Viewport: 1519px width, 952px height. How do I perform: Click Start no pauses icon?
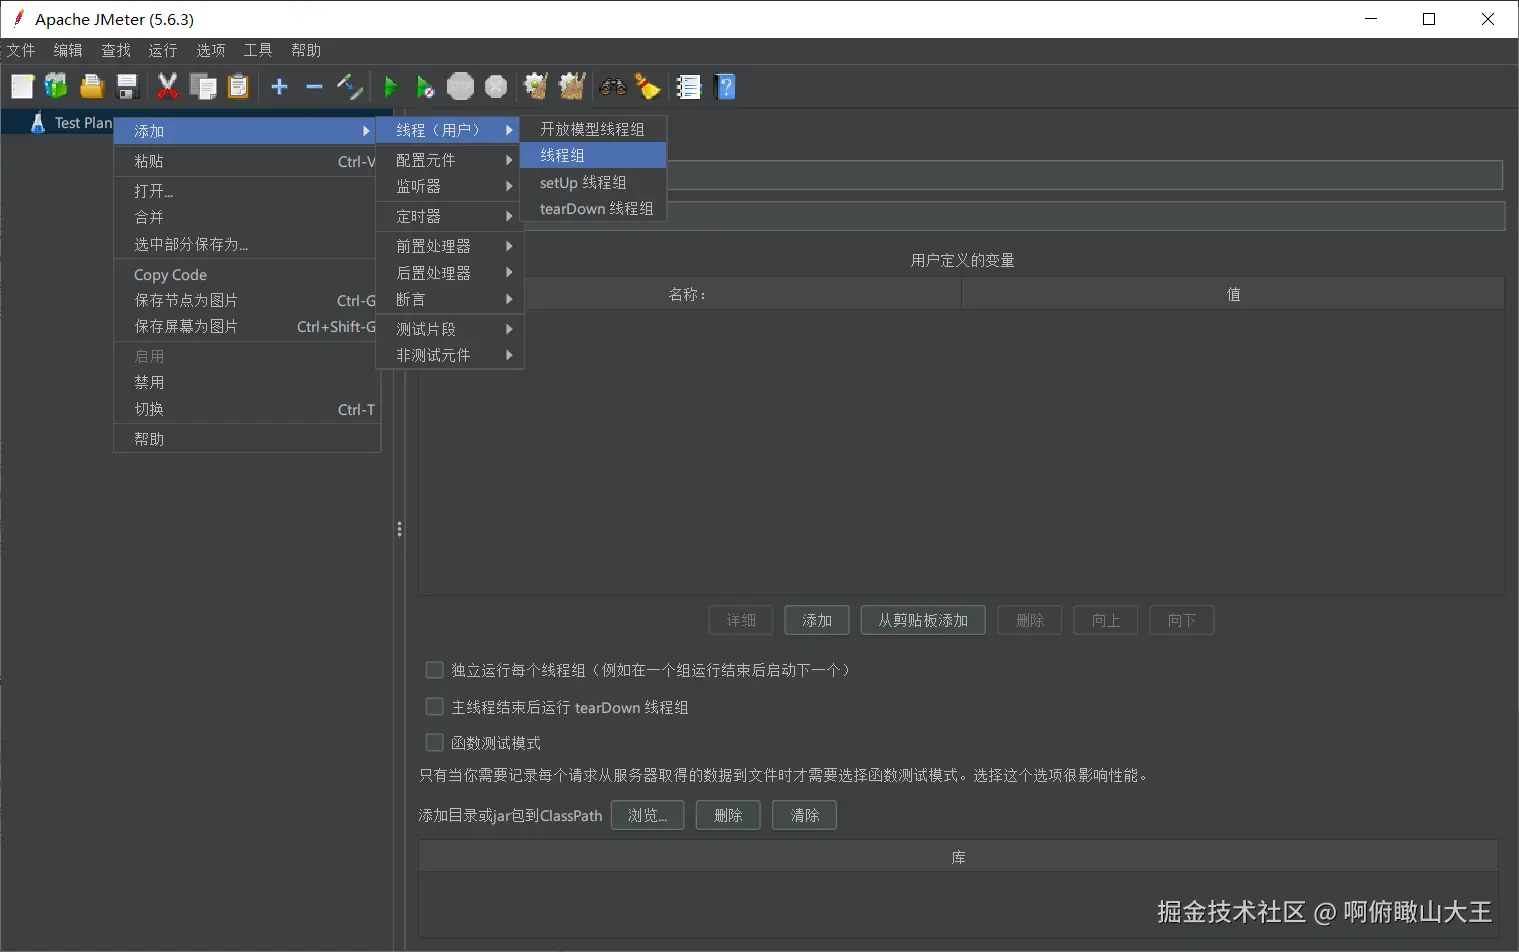point(425,87)
